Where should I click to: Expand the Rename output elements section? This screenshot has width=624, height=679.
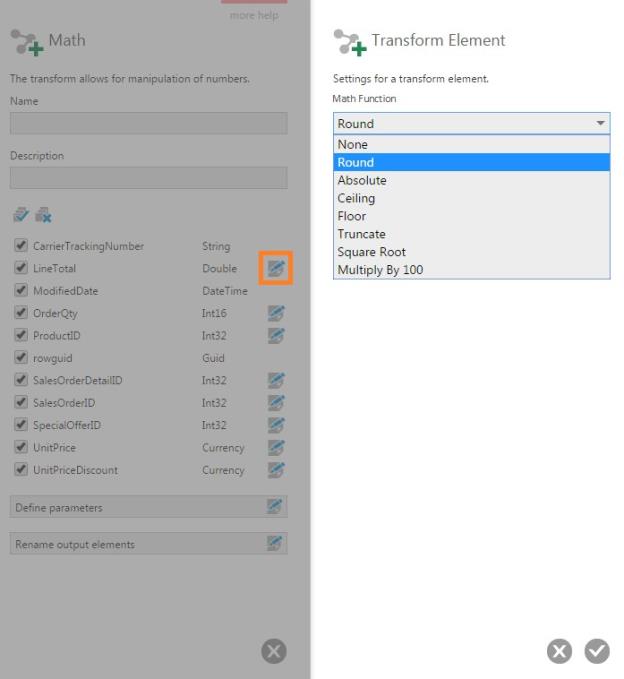click(x=148, y=544)
